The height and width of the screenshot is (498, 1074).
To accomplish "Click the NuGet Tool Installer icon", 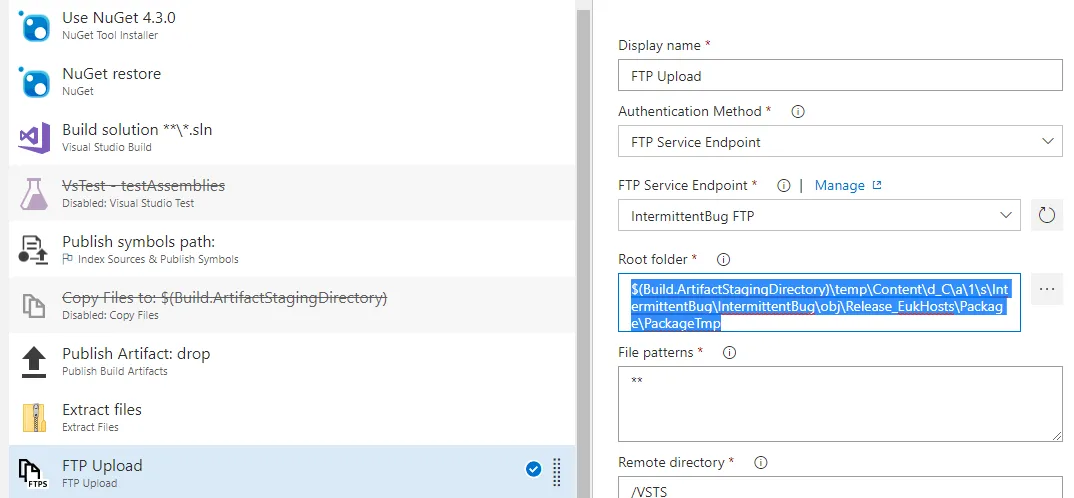I will pyautogui.click(x=35, y=26).
